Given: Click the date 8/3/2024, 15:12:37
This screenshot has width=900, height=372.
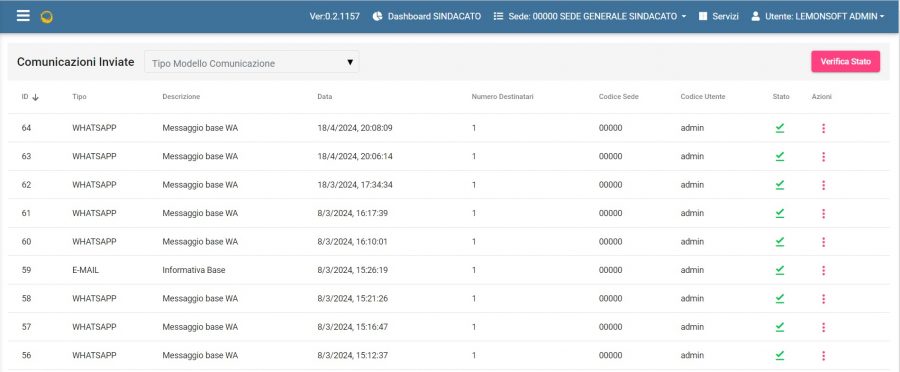Looking at the screenshot, I should pos(352,355).
